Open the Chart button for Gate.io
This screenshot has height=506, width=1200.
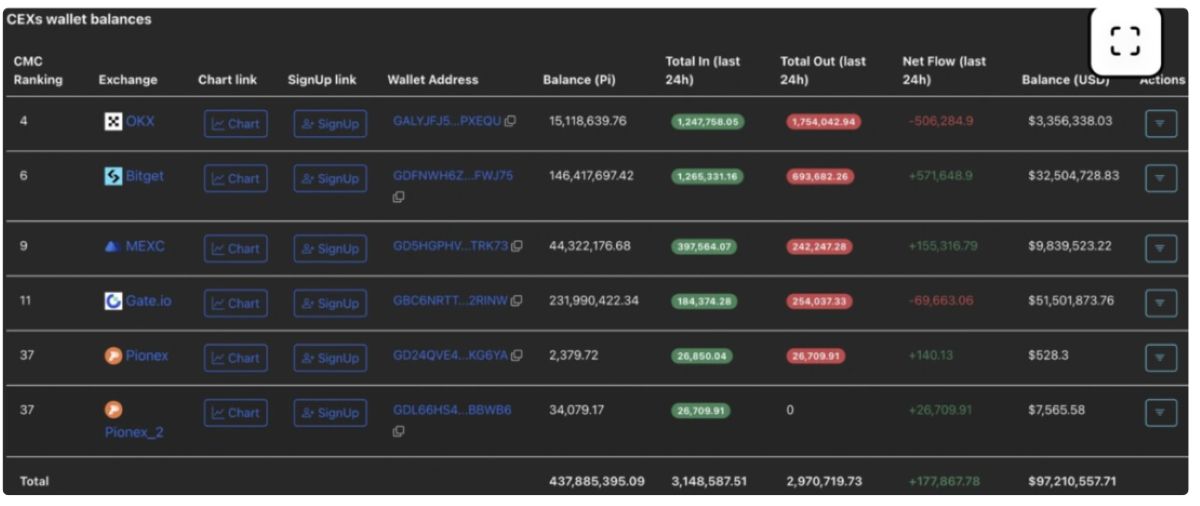(236, 303)
